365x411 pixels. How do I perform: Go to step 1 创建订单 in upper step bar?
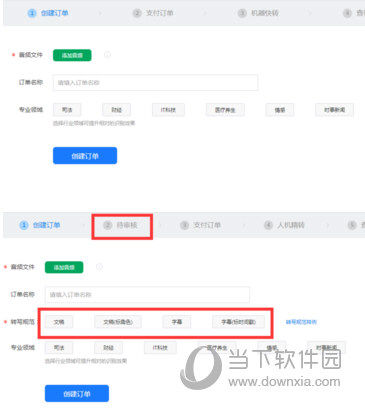point(48,13)
